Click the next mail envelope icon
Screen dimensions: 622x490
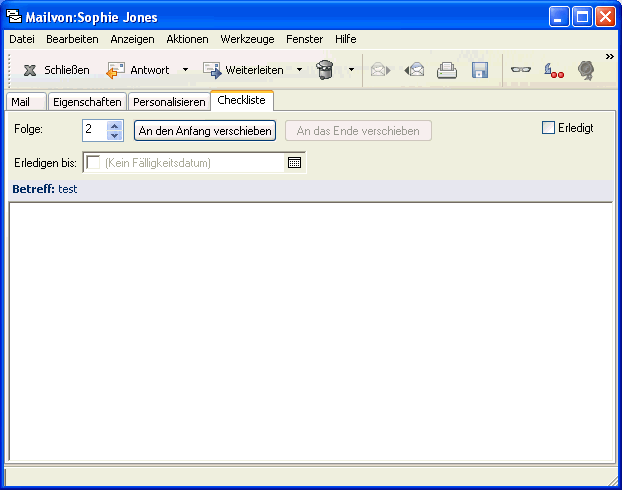(x=380, y=70)
